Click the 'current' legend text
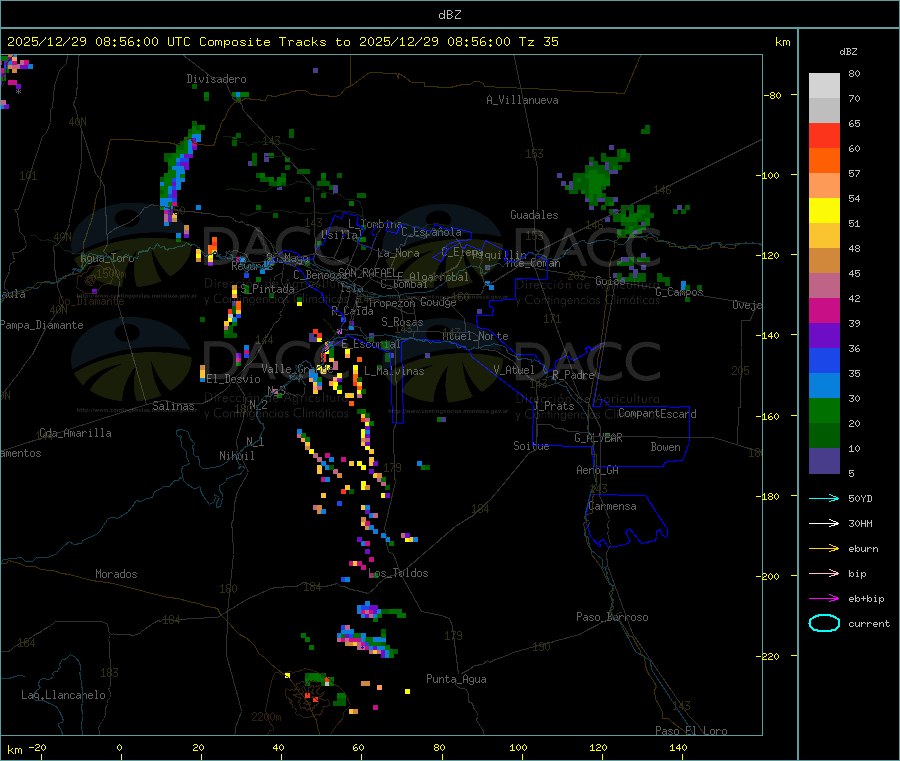The width and height of the screenshot is (900, 761). pyautogui.click(x=869, y=623)
